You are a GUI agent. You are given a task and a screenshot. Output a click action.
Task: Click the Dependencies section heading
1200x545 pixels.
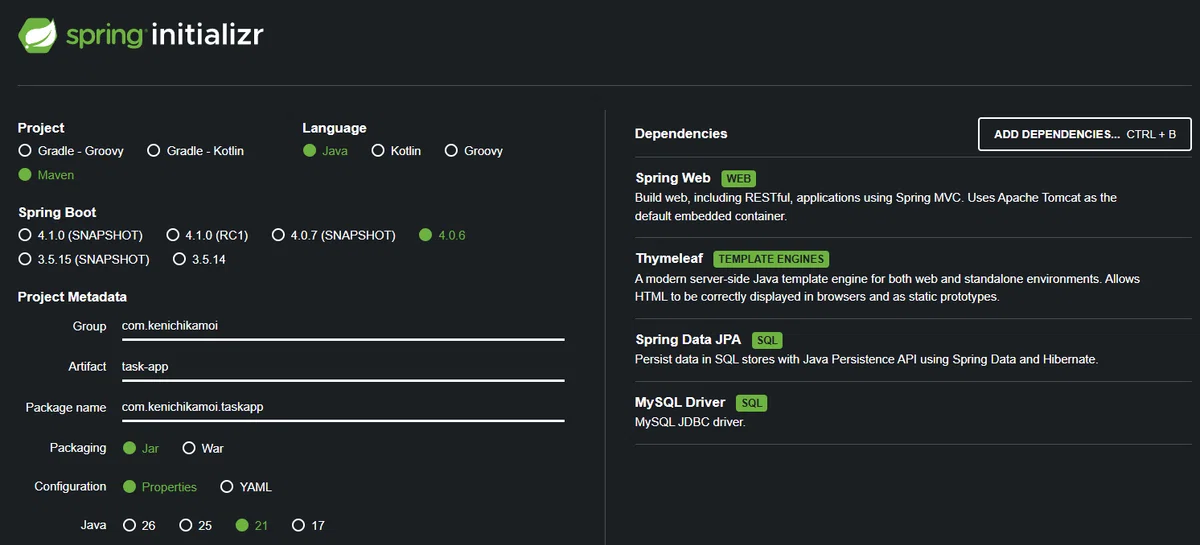(x=681, y=134)
